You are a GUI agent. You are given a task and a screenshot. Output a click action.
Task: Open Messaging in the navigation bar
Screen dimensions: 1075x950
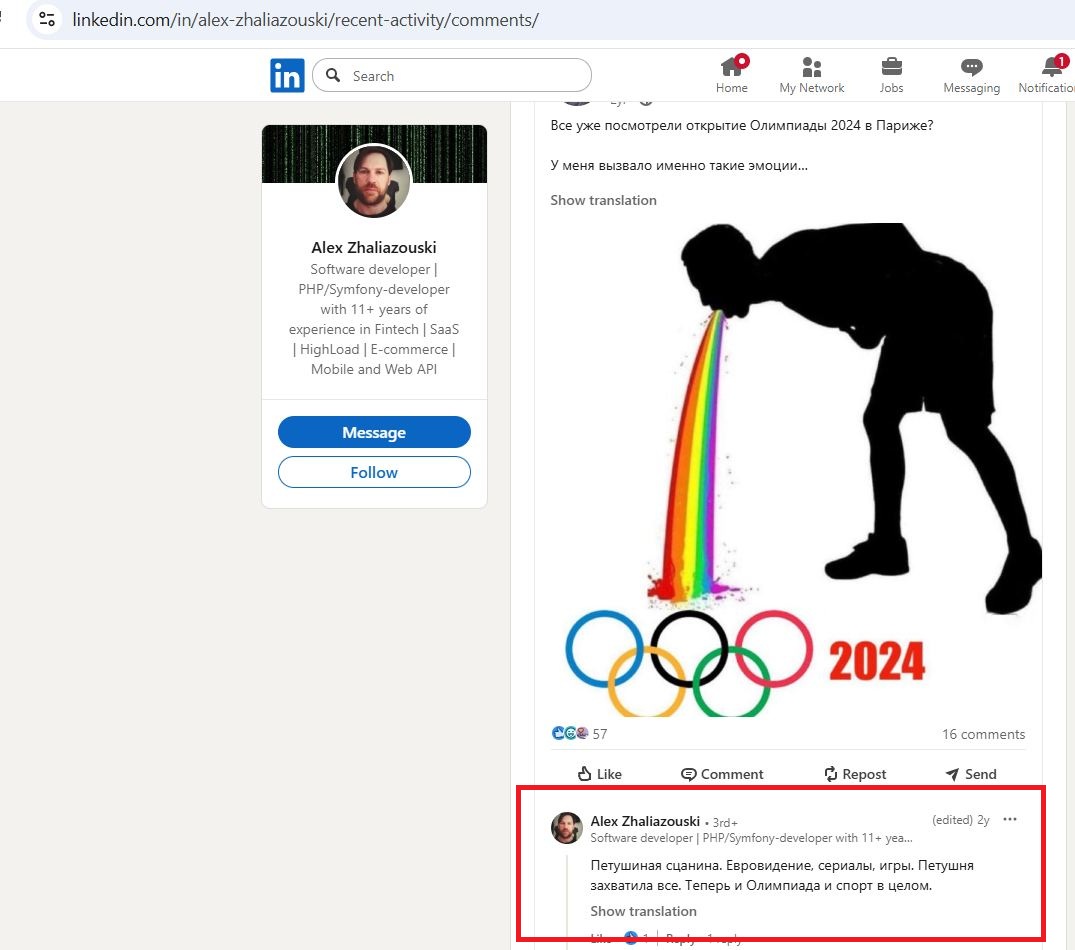pos(971,75)
